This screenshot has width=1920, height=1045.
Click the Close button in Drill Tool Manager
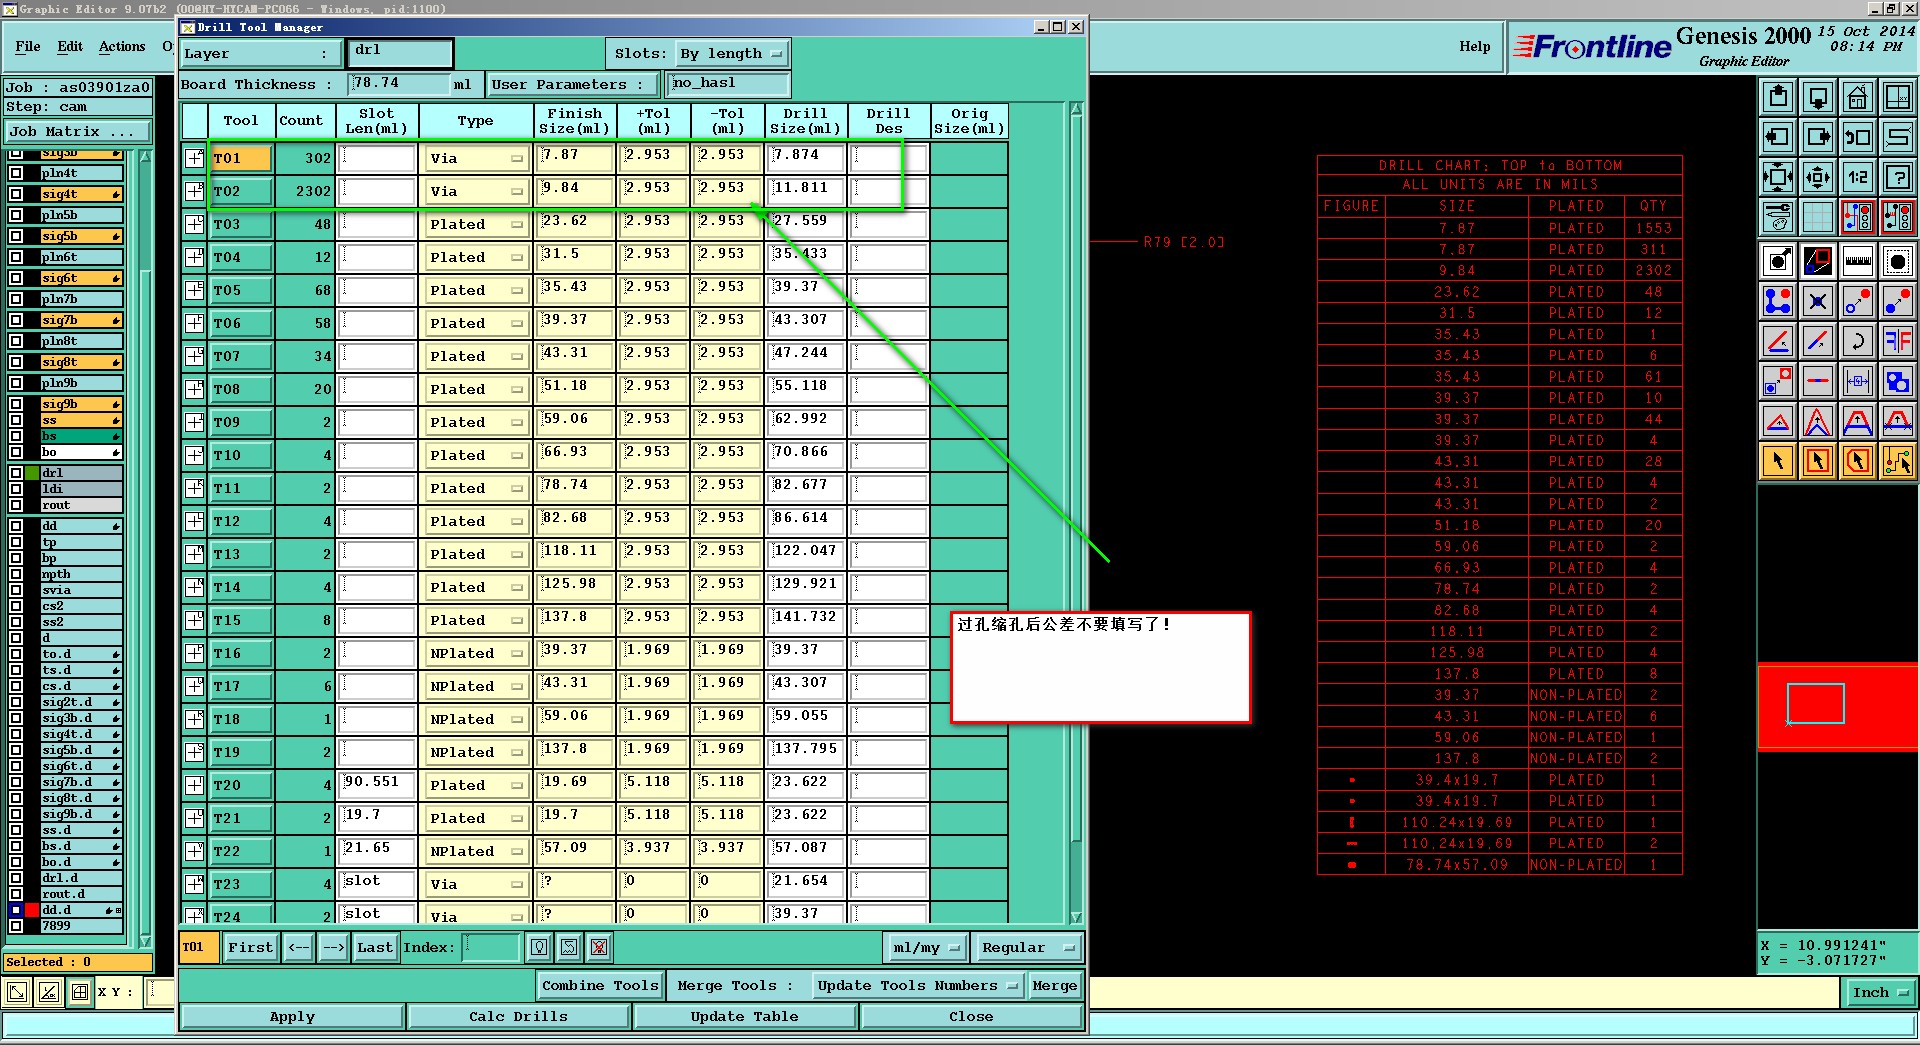click(971, 1016)
